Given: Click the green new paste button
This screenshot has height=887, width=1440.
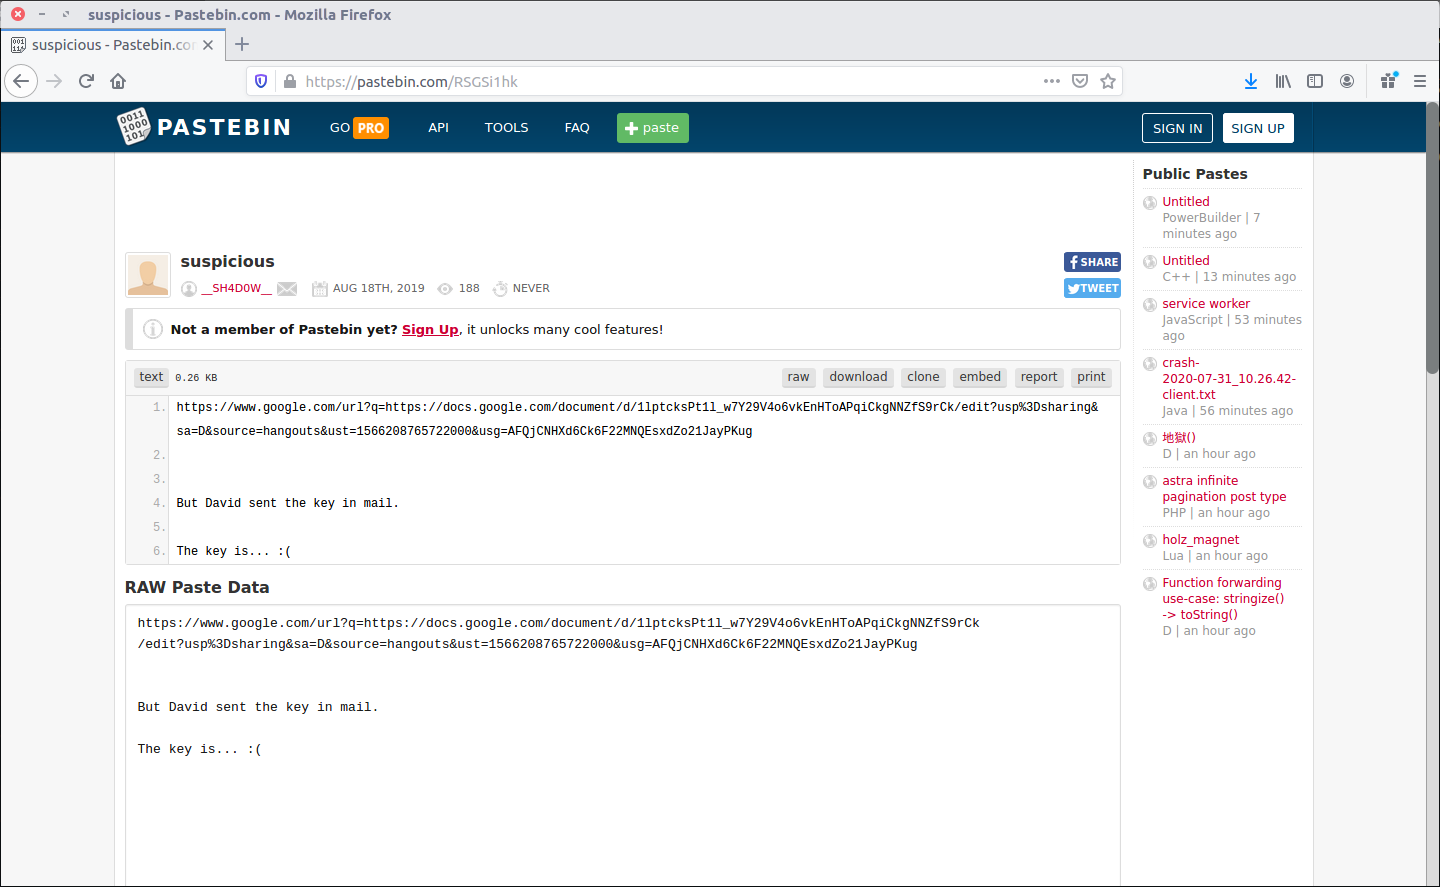Looking at the screenshot, I should pos(652,128).
